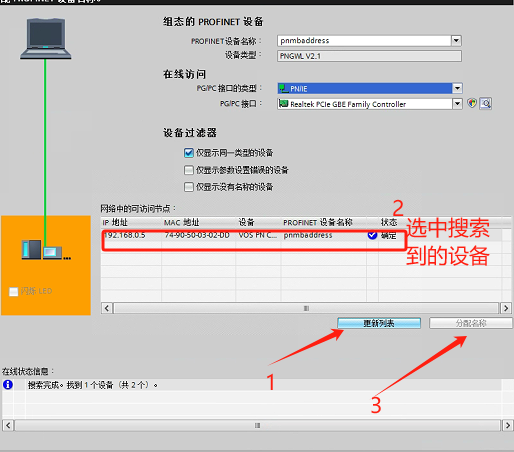Toggle the 闪烁 LED checkbox
The height and width of the screenshot is (452, 514).
pyautogui.click(x=14, y=292)
